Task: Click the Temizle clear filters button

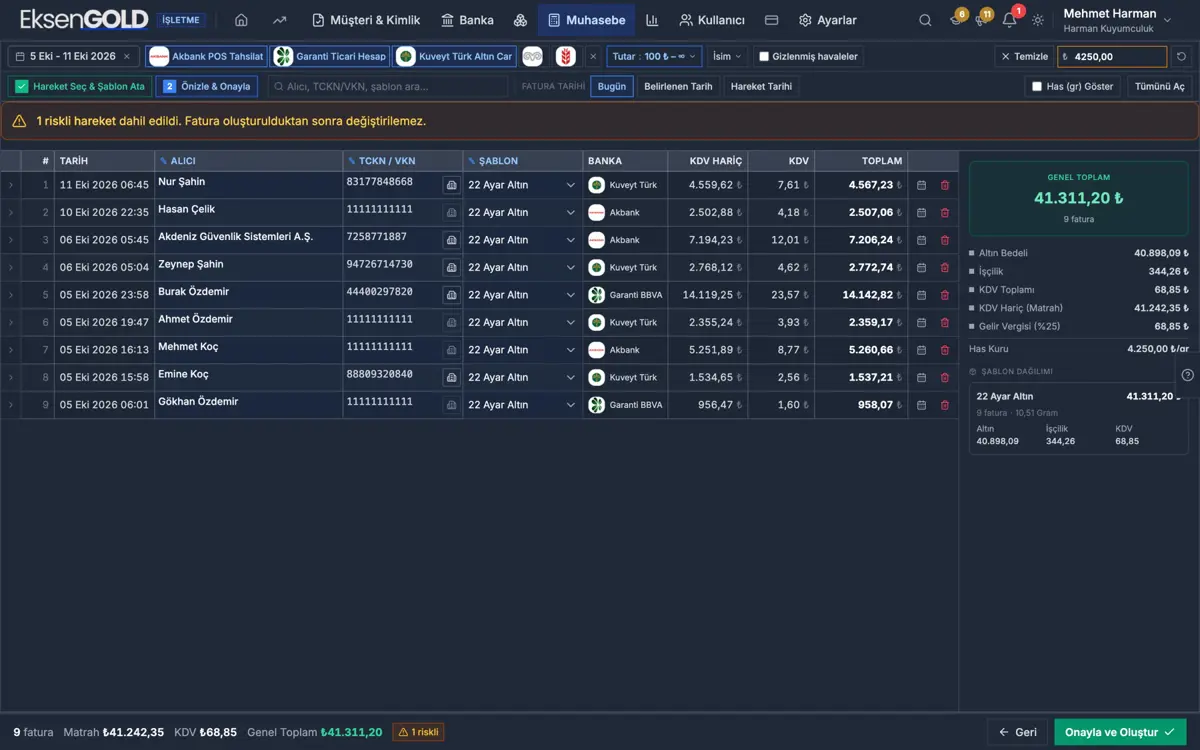Action: pos(1024,57)
